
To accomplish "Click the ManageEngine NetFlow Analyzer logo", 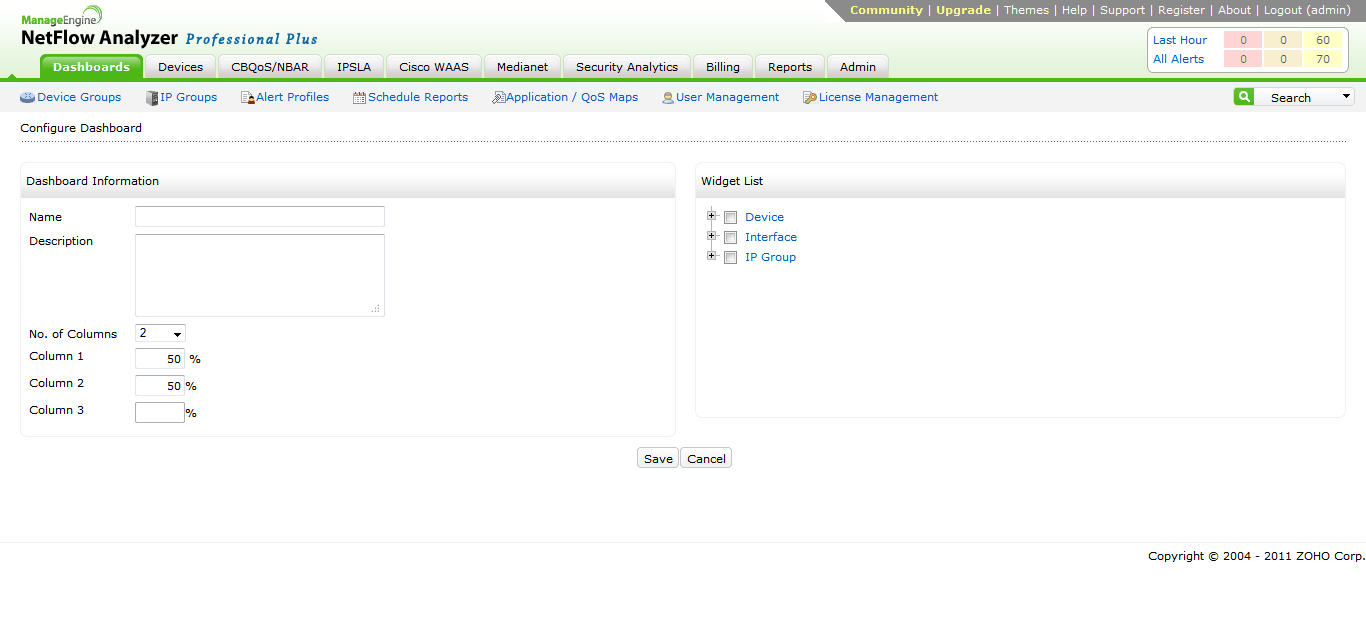I will [x=169, y=28].
